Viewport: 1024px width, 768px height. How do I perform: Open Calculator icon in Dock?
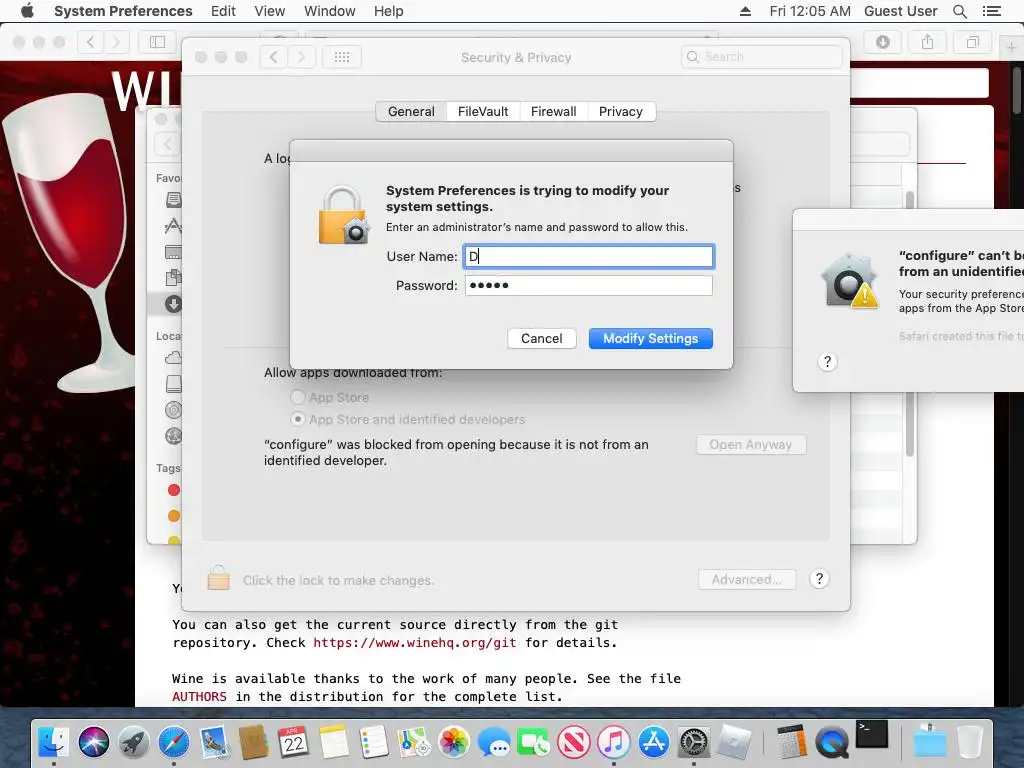pyautogui.click(x=792, y=743)
